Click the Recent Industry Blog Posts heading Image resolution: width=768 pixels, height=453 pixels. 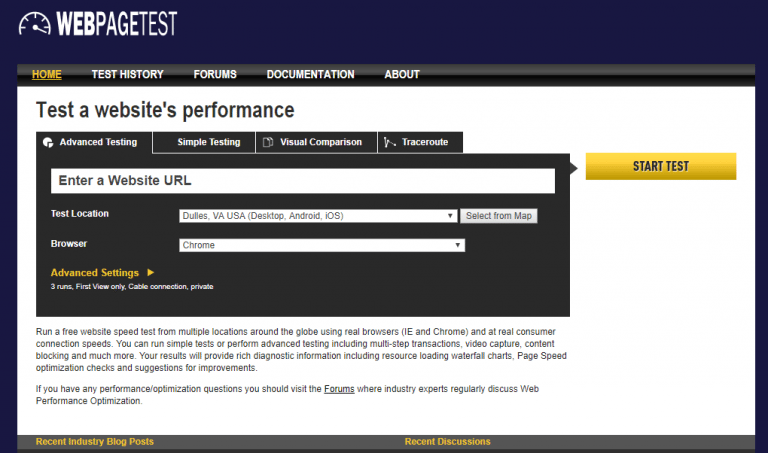point(95,442)
